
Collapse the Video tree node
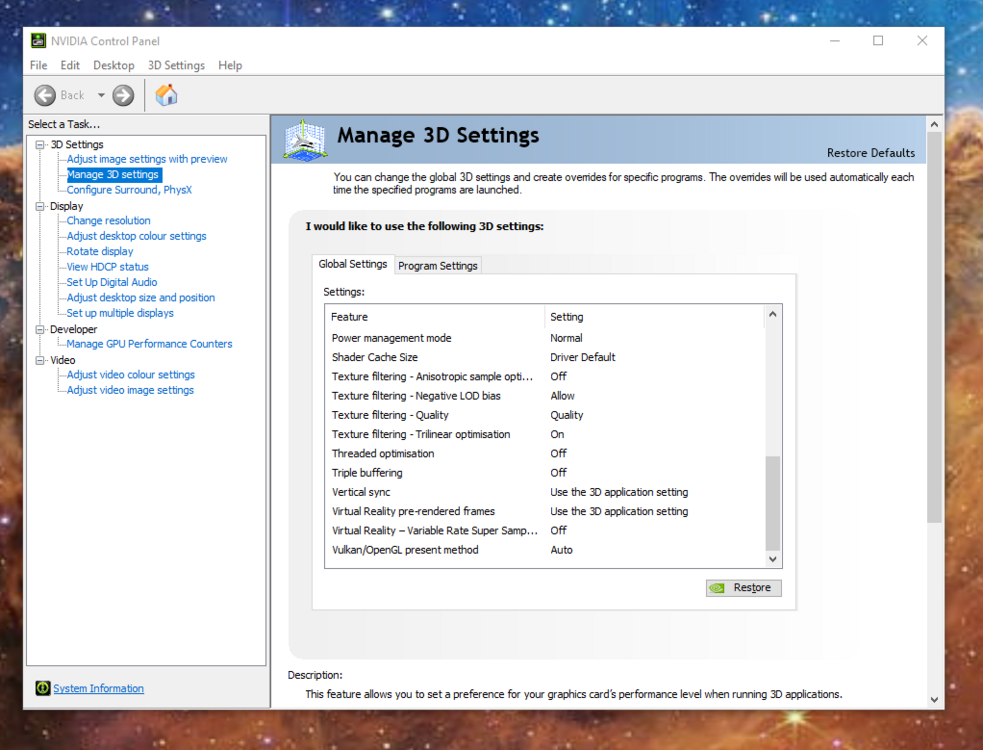[x=41, y=360]
